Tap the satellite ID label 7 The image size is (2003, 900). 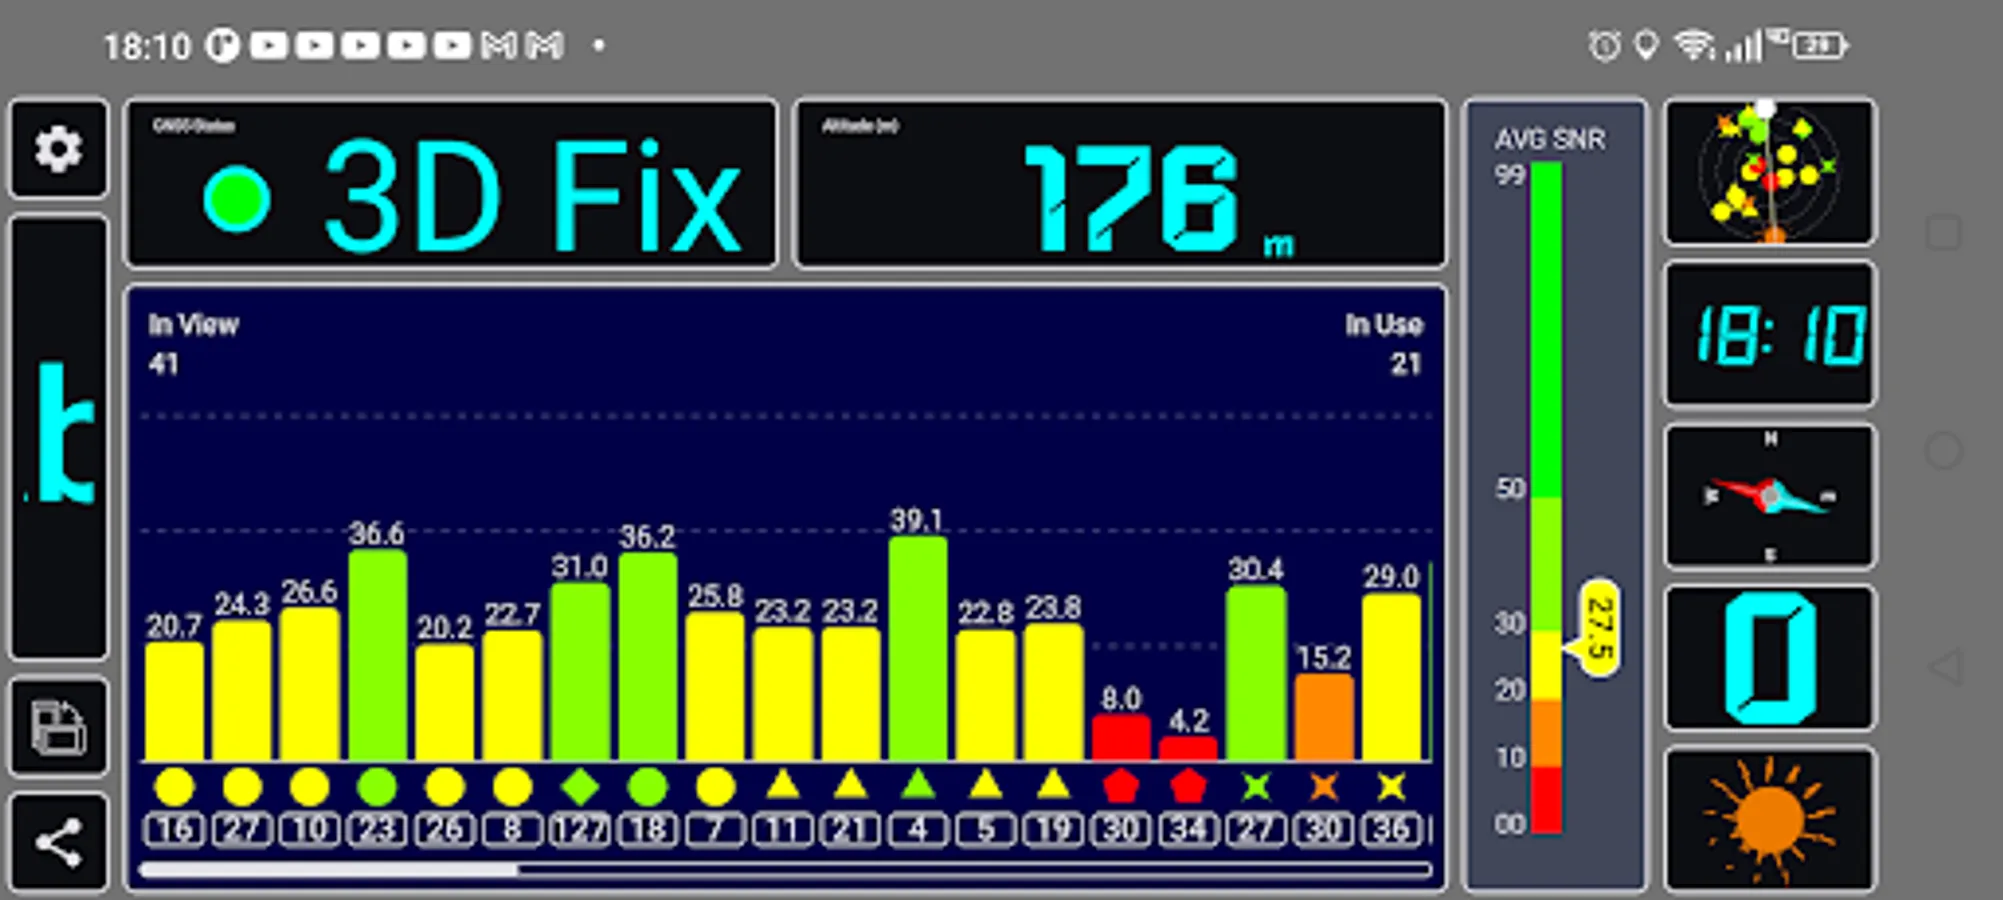click(x=715, y=830)
